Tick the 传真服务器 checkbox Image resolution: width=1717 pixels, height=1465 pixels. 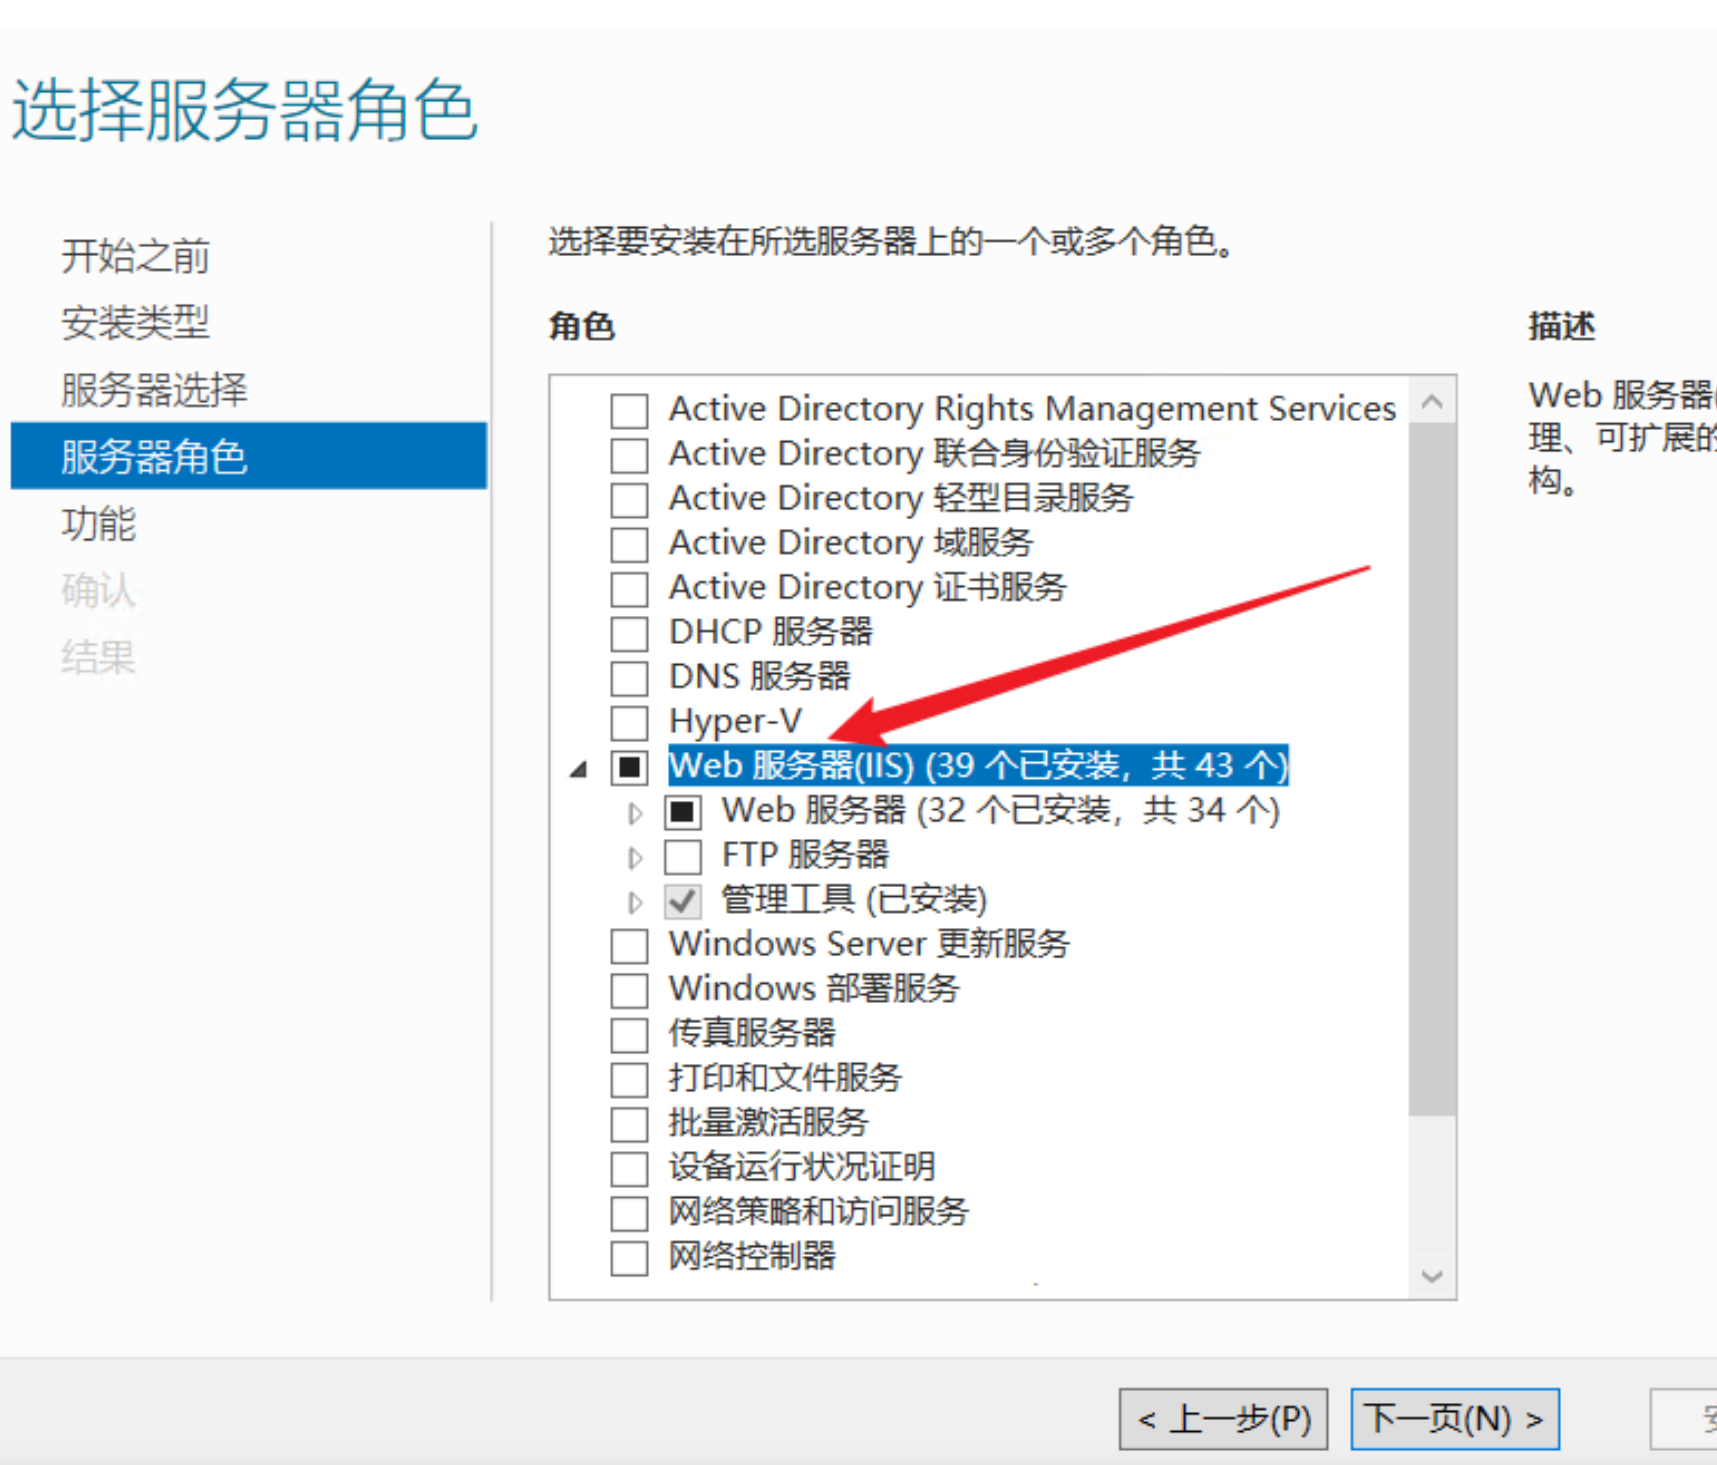coord(629,1034)
